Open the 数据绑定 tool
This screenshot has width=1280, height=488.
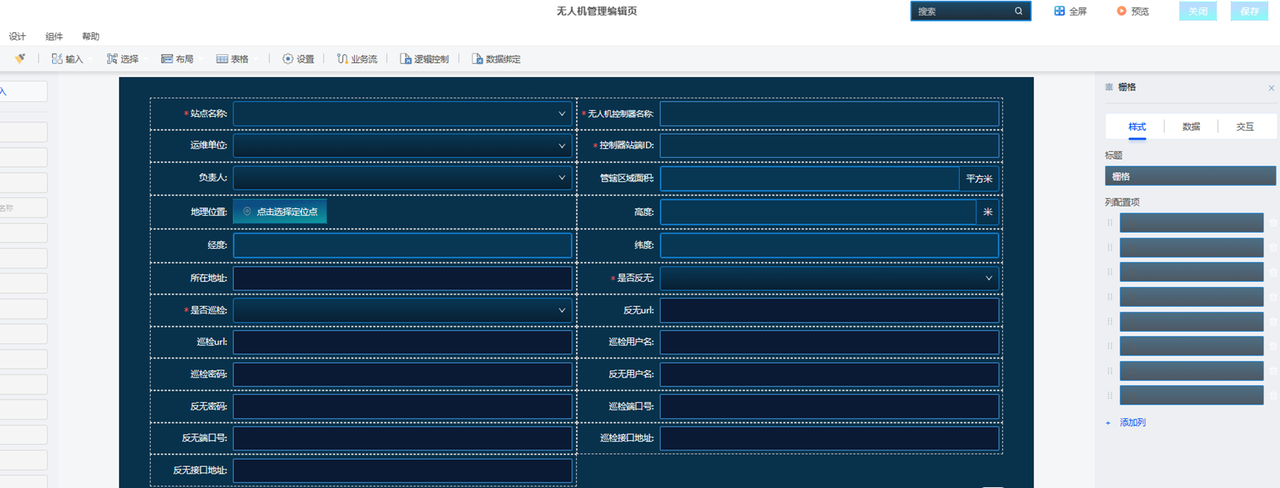coord(496,59)
